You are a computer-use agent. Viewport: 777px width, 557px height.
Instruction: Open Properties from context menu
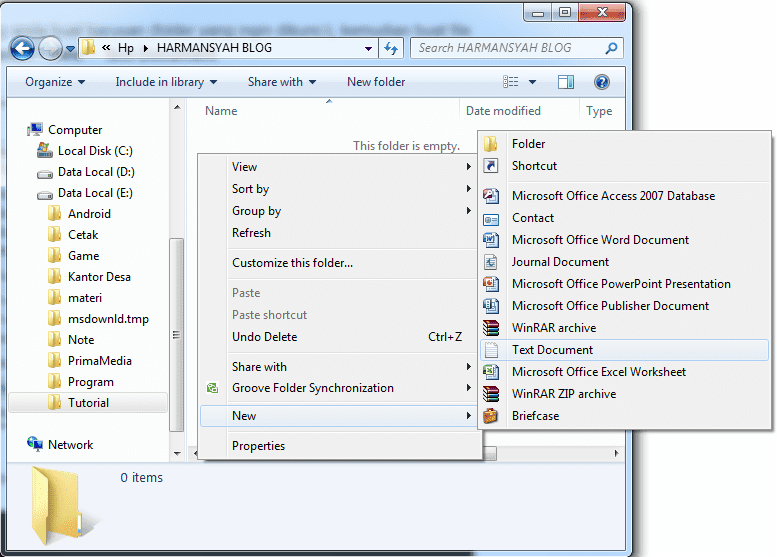tap(340, 446)
